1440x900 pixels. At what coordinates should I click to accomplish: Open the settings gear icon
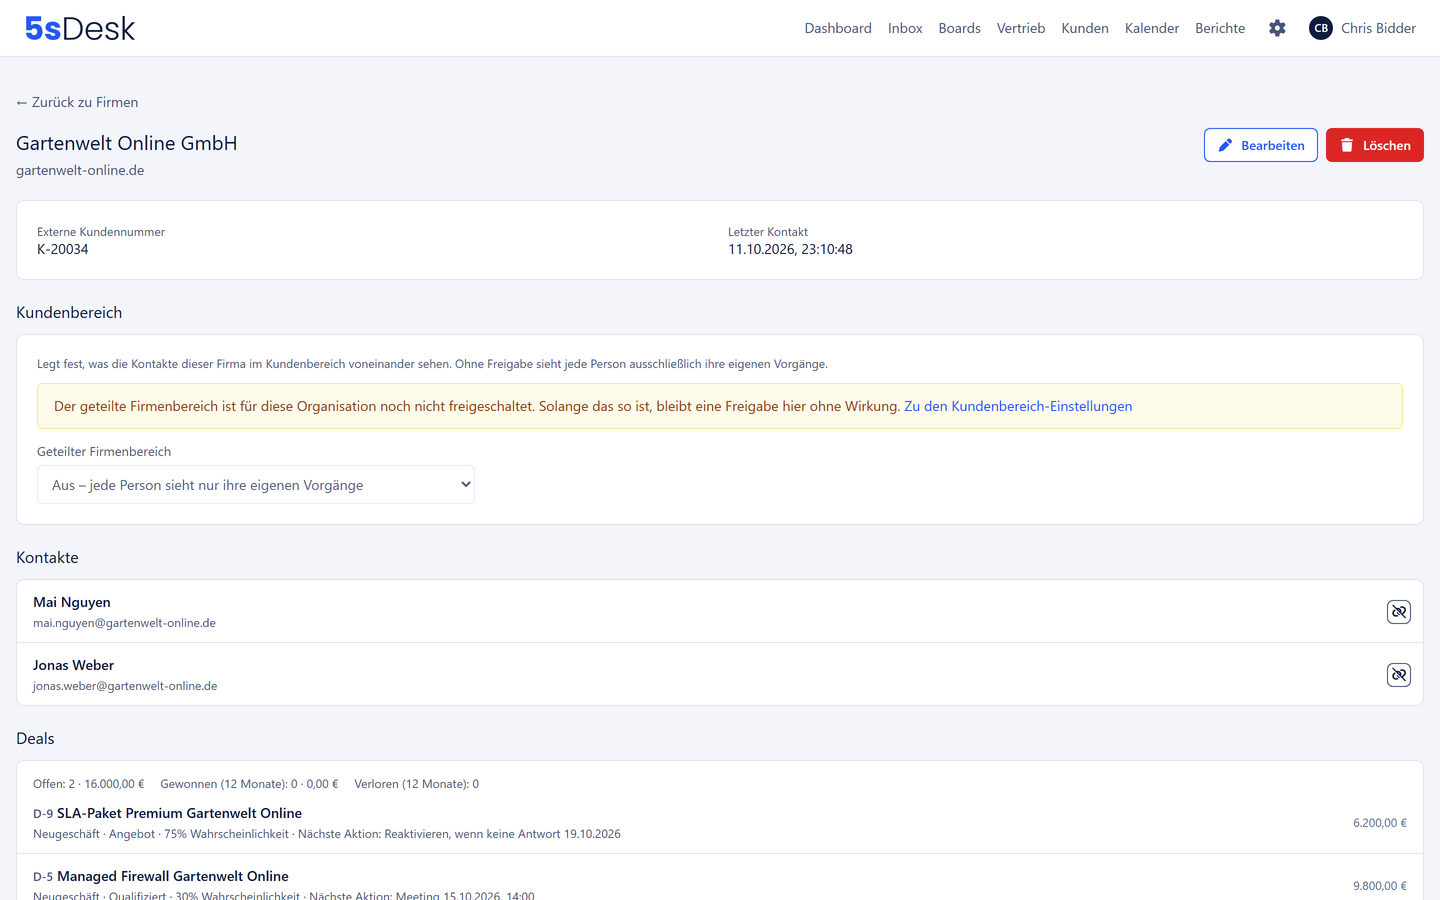pos(1277,28)
